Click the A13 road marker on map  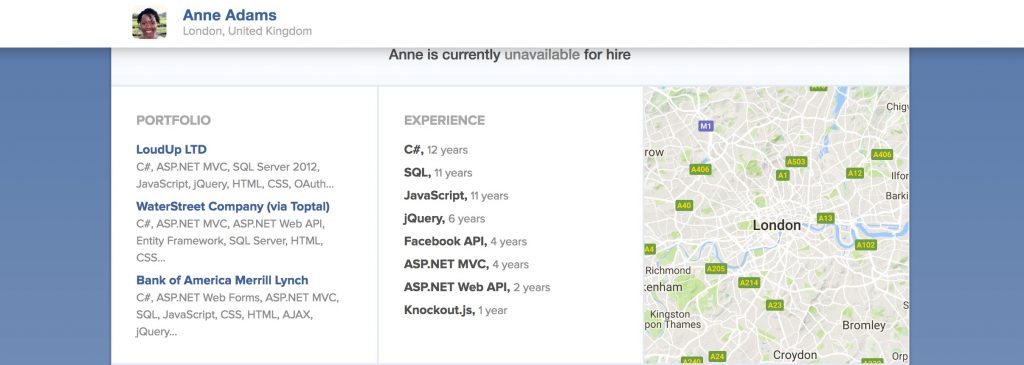825,218
